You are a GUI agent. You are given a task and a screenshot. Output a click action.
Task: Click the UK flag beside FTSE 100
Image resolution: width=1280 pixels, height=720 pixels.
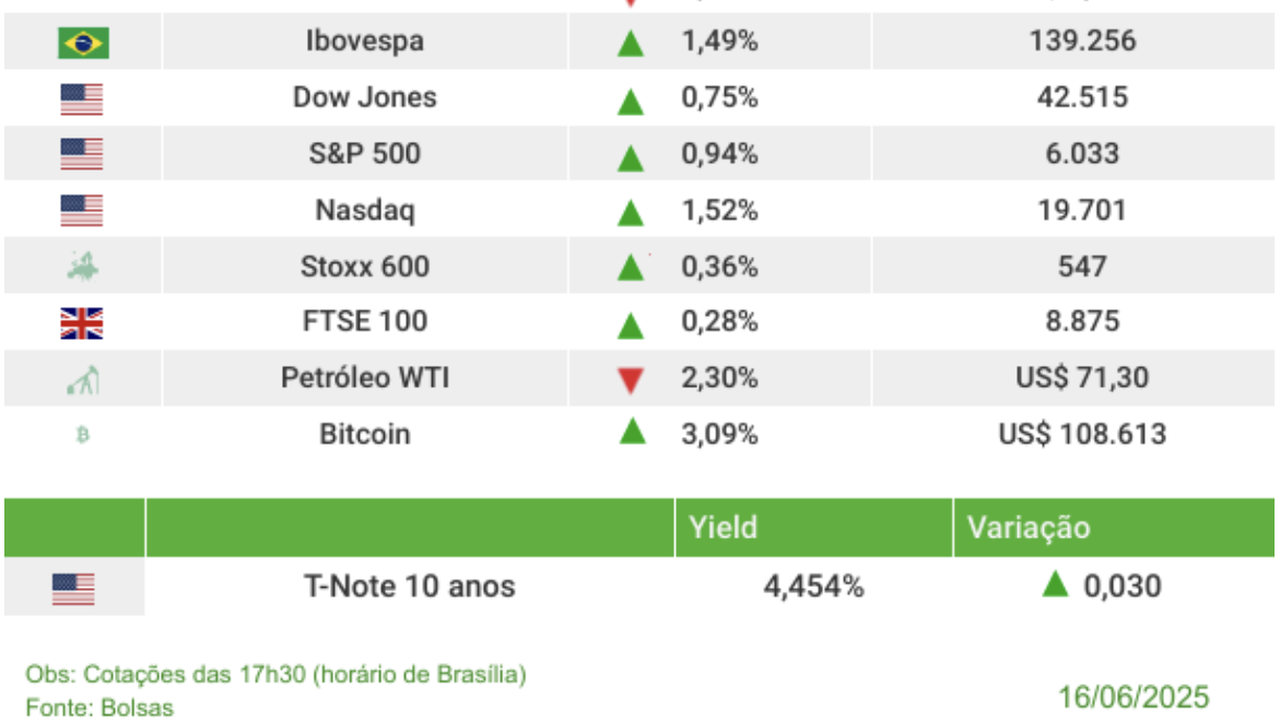pos(82,323)
